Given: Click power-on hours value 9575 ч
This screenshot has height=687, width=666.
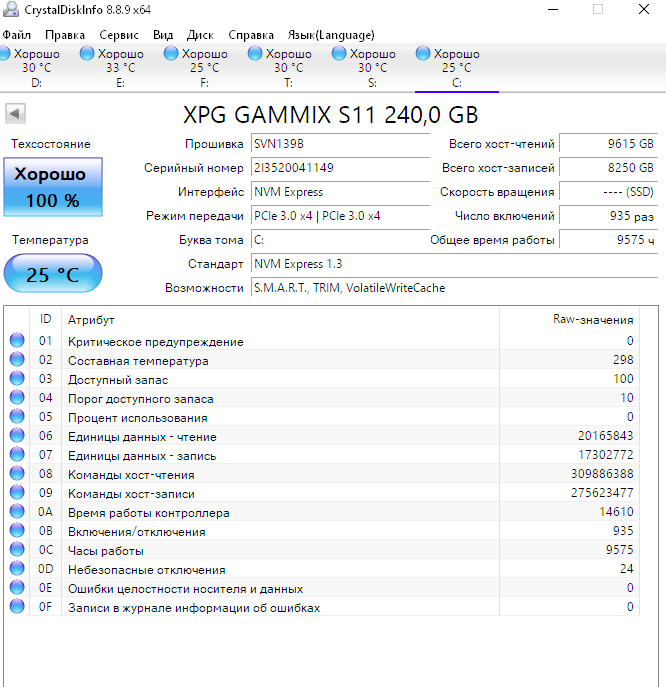Looking at the screenshot, I should tap(609, 240).
